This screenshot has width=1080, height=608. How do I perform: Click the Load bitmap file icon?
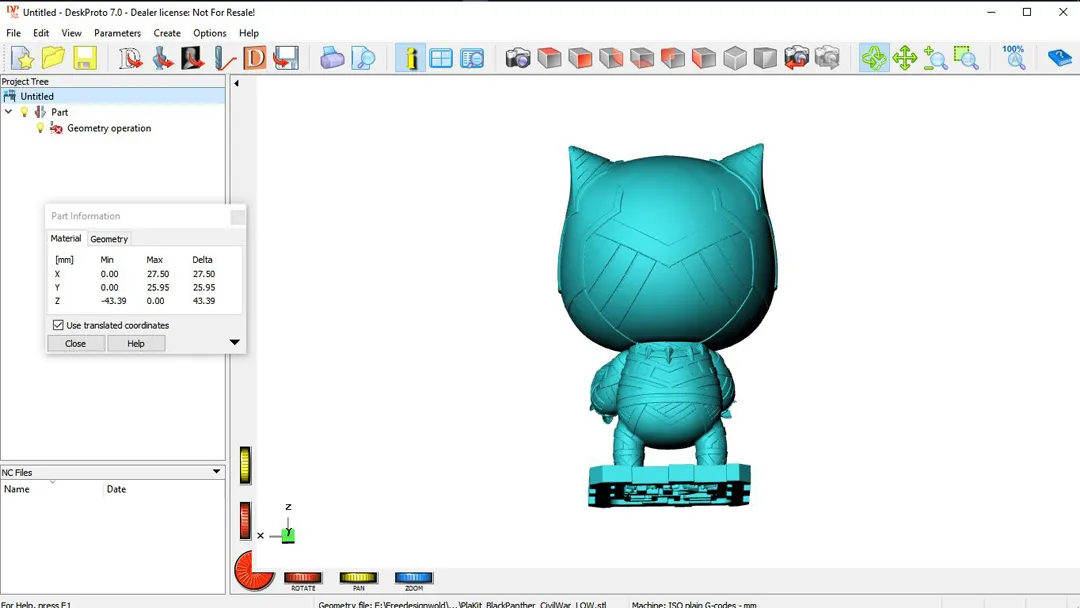click(x=192, y=59)
